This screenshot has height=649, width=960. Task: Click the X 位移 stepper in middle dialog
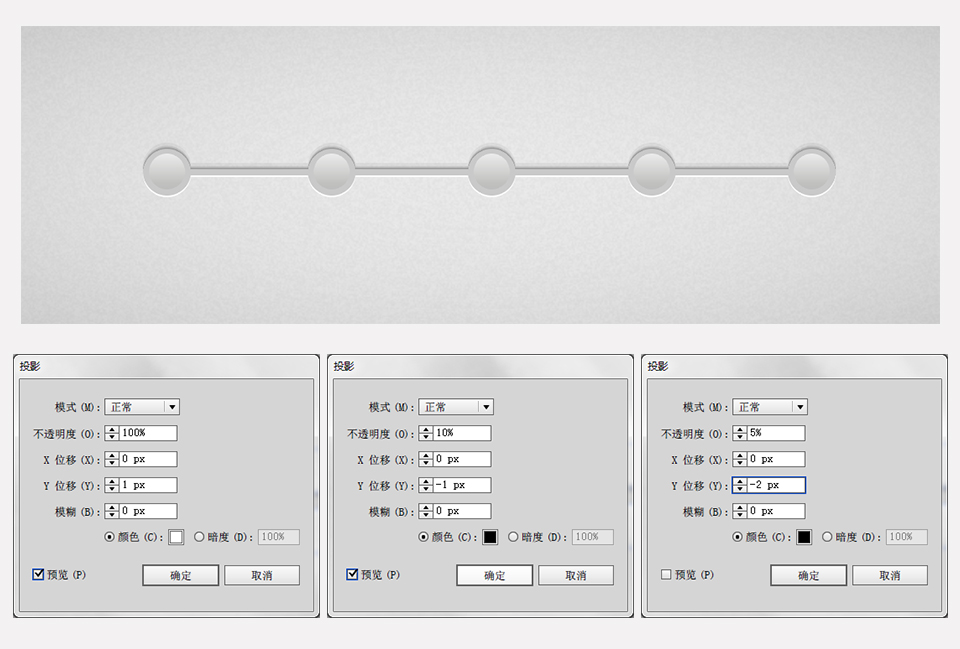point(426,459)
